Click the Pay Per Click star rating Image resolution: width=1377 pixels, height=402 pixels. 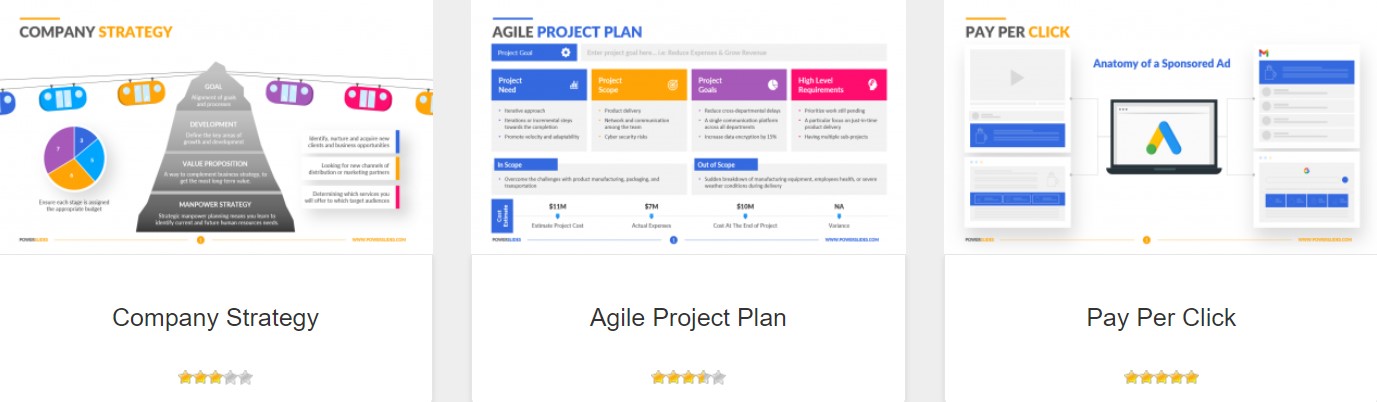[x=1161, y=378]
